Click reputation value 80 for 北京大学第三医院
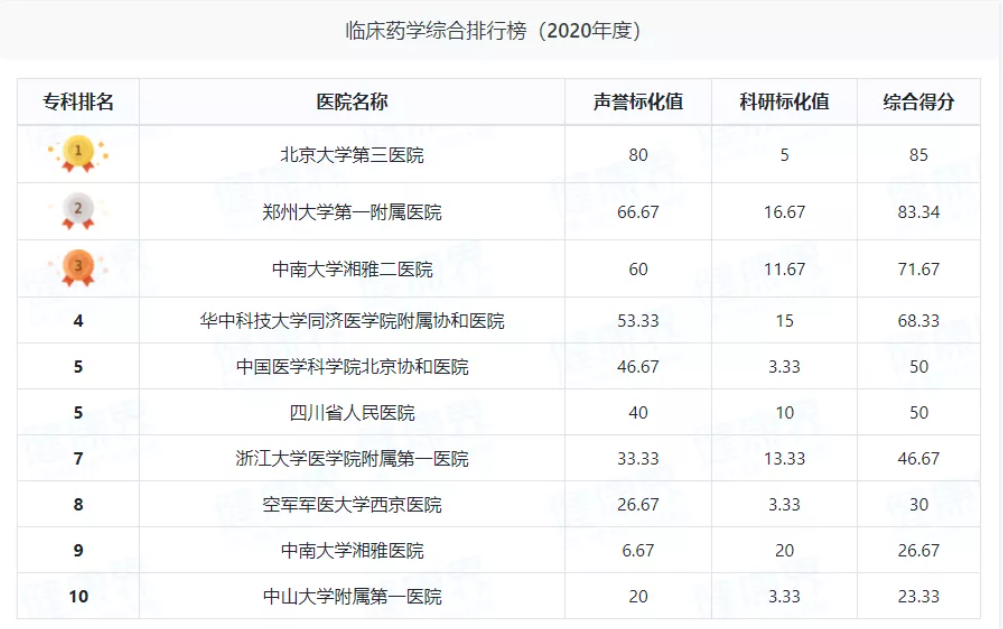Screen dimensions: 1003x629 [x=638, y=155]
